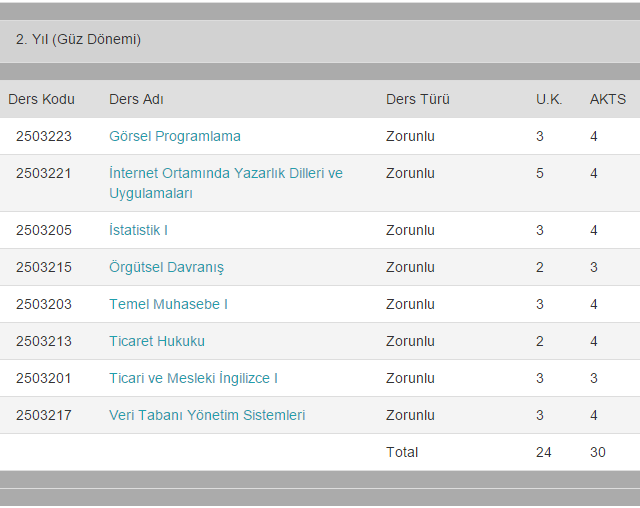Image resolution: width=640 pixels, height=508 pixels.
Task: Click the İstatistik I course link
Action: click(x=138, y=230)
